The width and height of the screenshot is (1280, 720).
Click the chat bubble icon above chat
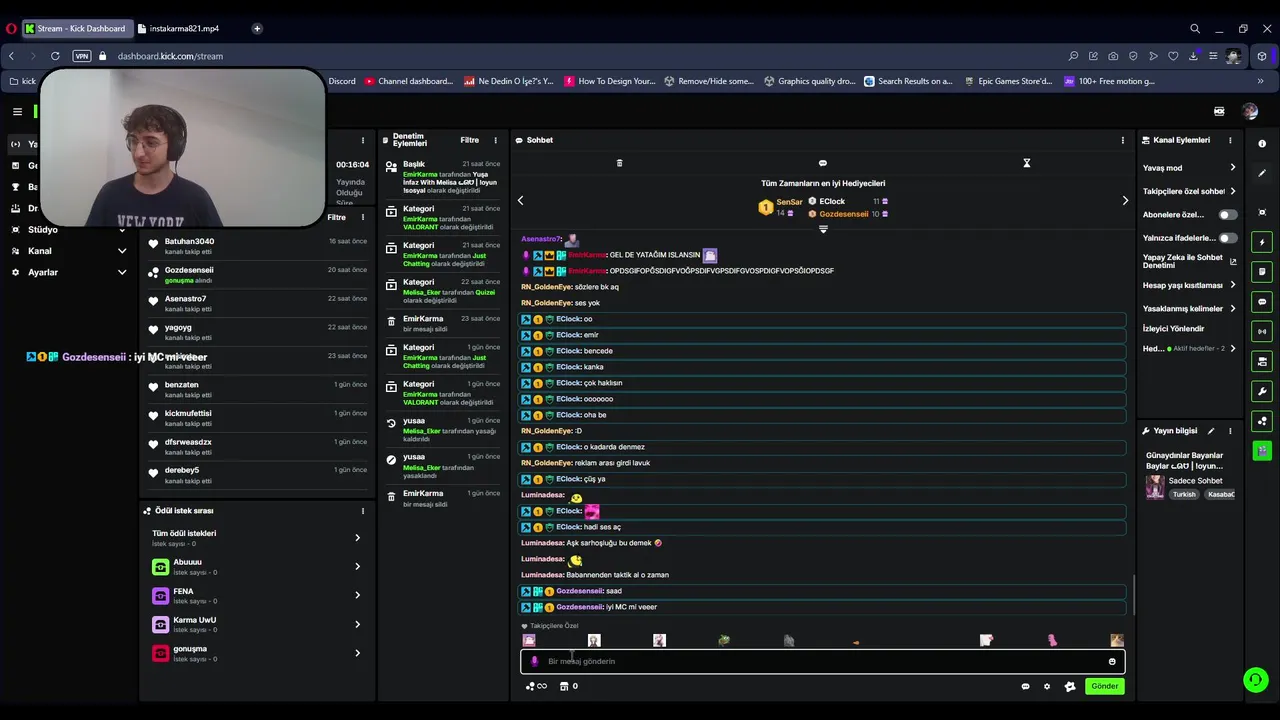[x=822, y=163]
